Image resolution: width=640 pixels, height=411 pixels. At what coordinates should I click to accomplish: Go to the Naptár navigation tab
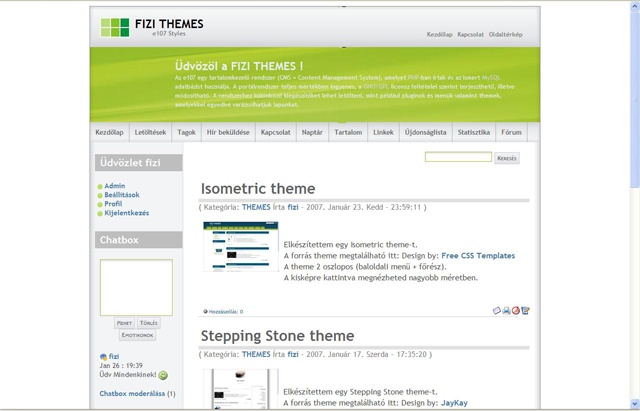(x=312, y=132)
